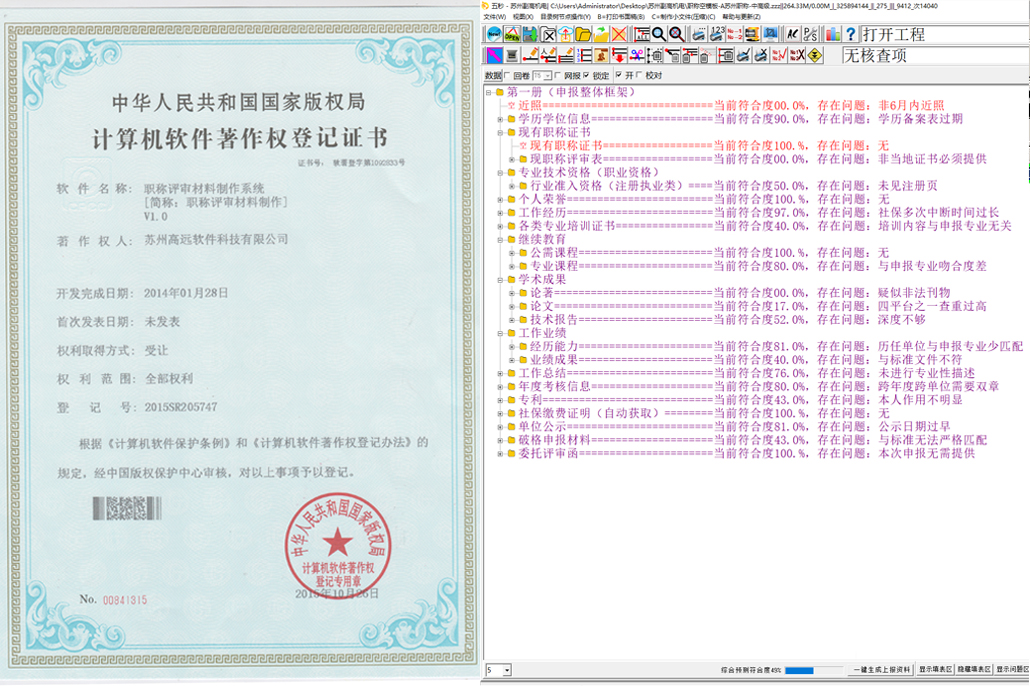Click the AC handwriting toolbar icon
This screenshot has width=1030, height=686.
pyautogui.click(x=793, y=34)
